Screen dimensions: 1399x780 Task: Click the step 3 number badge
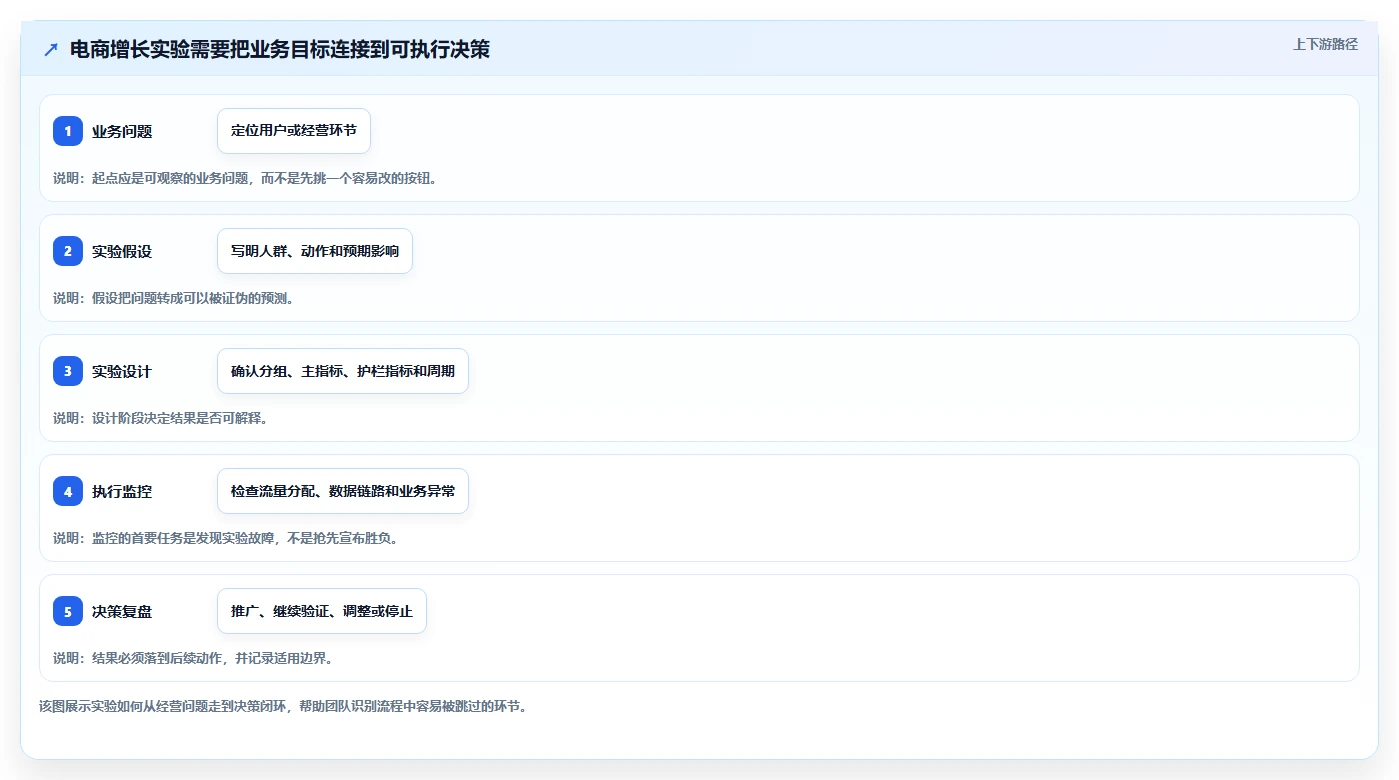point(68,371)
